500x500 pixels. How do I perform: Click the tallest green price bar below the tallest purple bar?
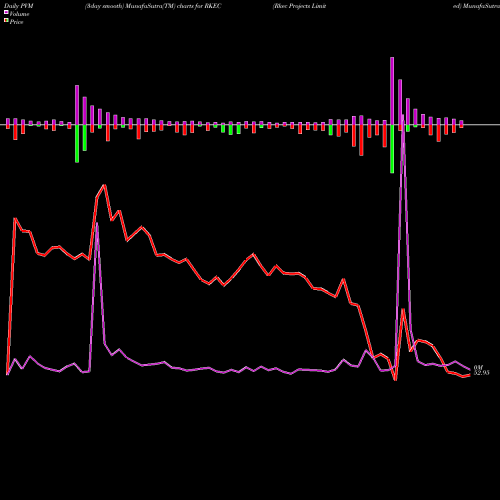point(392,149)
